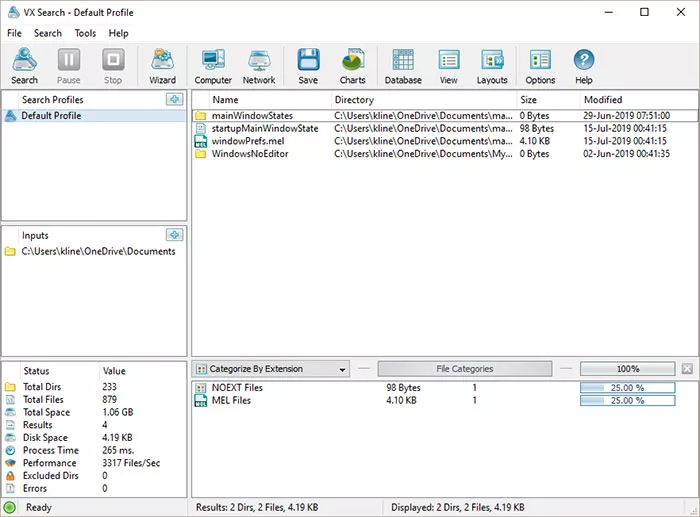Click the Total Space status row
Image resolution: width=700 pixels, height=517 pixels.
(94, 412)
